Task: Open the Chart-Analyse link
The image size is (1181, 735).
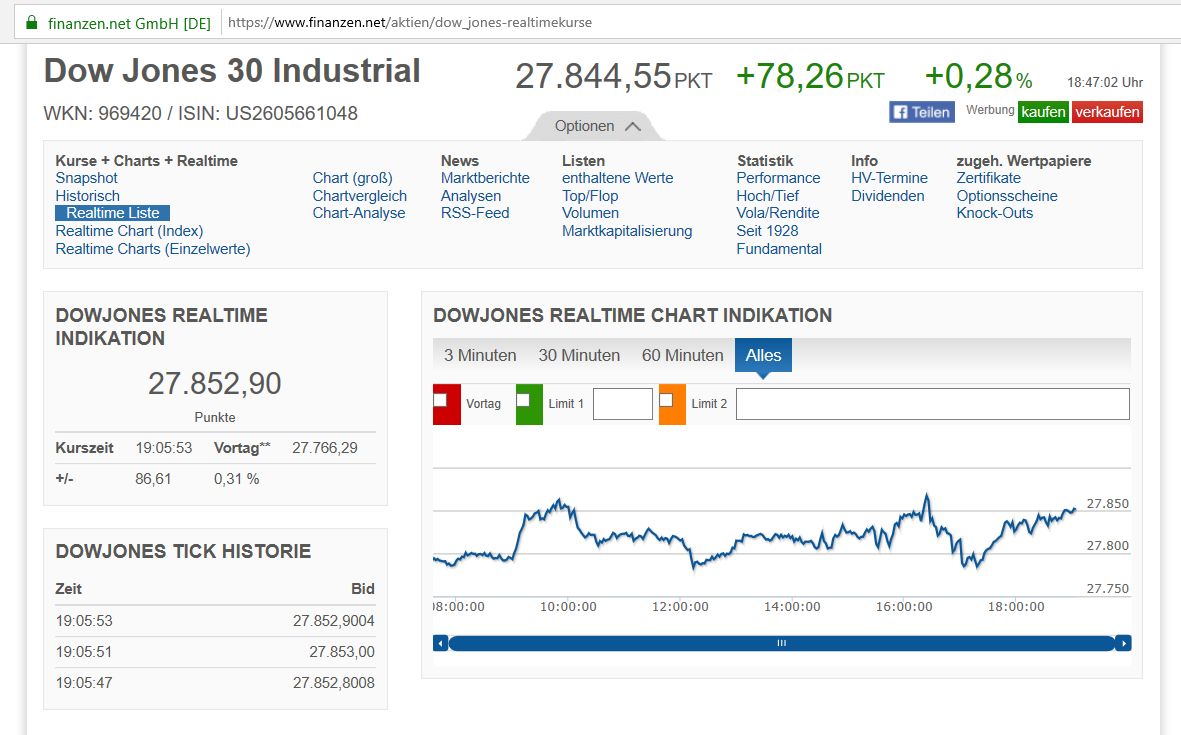Action: pyautogui.click(x=359, y=213)
